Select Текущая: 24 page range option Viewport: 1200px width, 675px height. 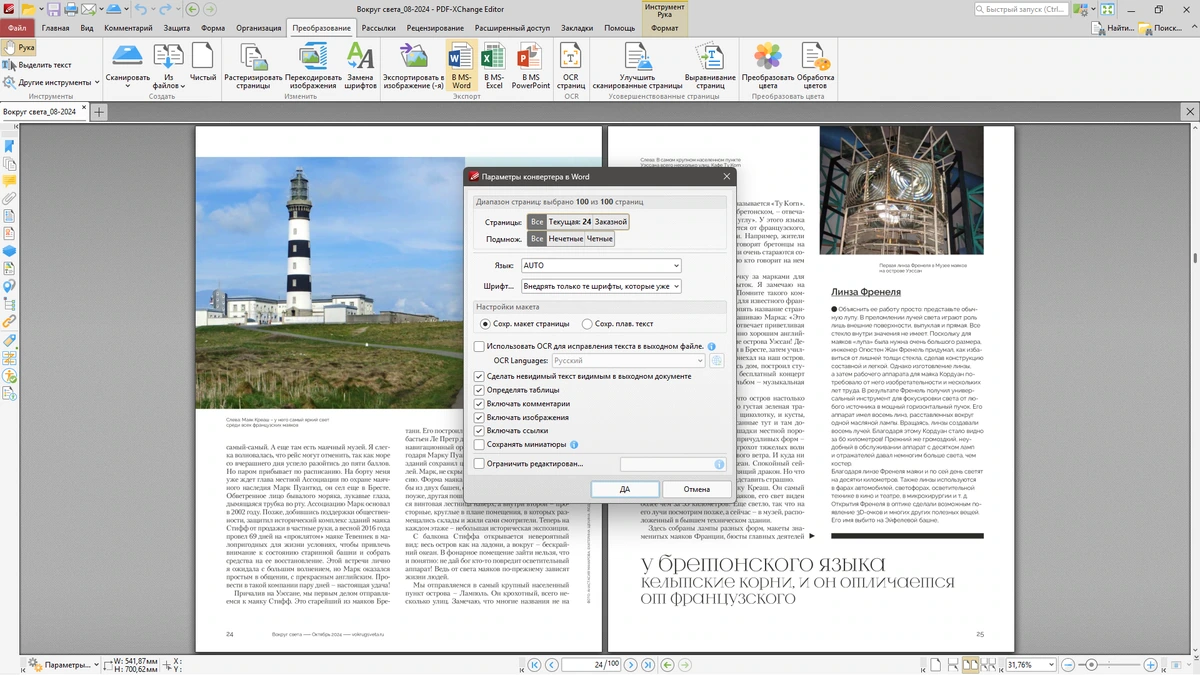[570, 222]
